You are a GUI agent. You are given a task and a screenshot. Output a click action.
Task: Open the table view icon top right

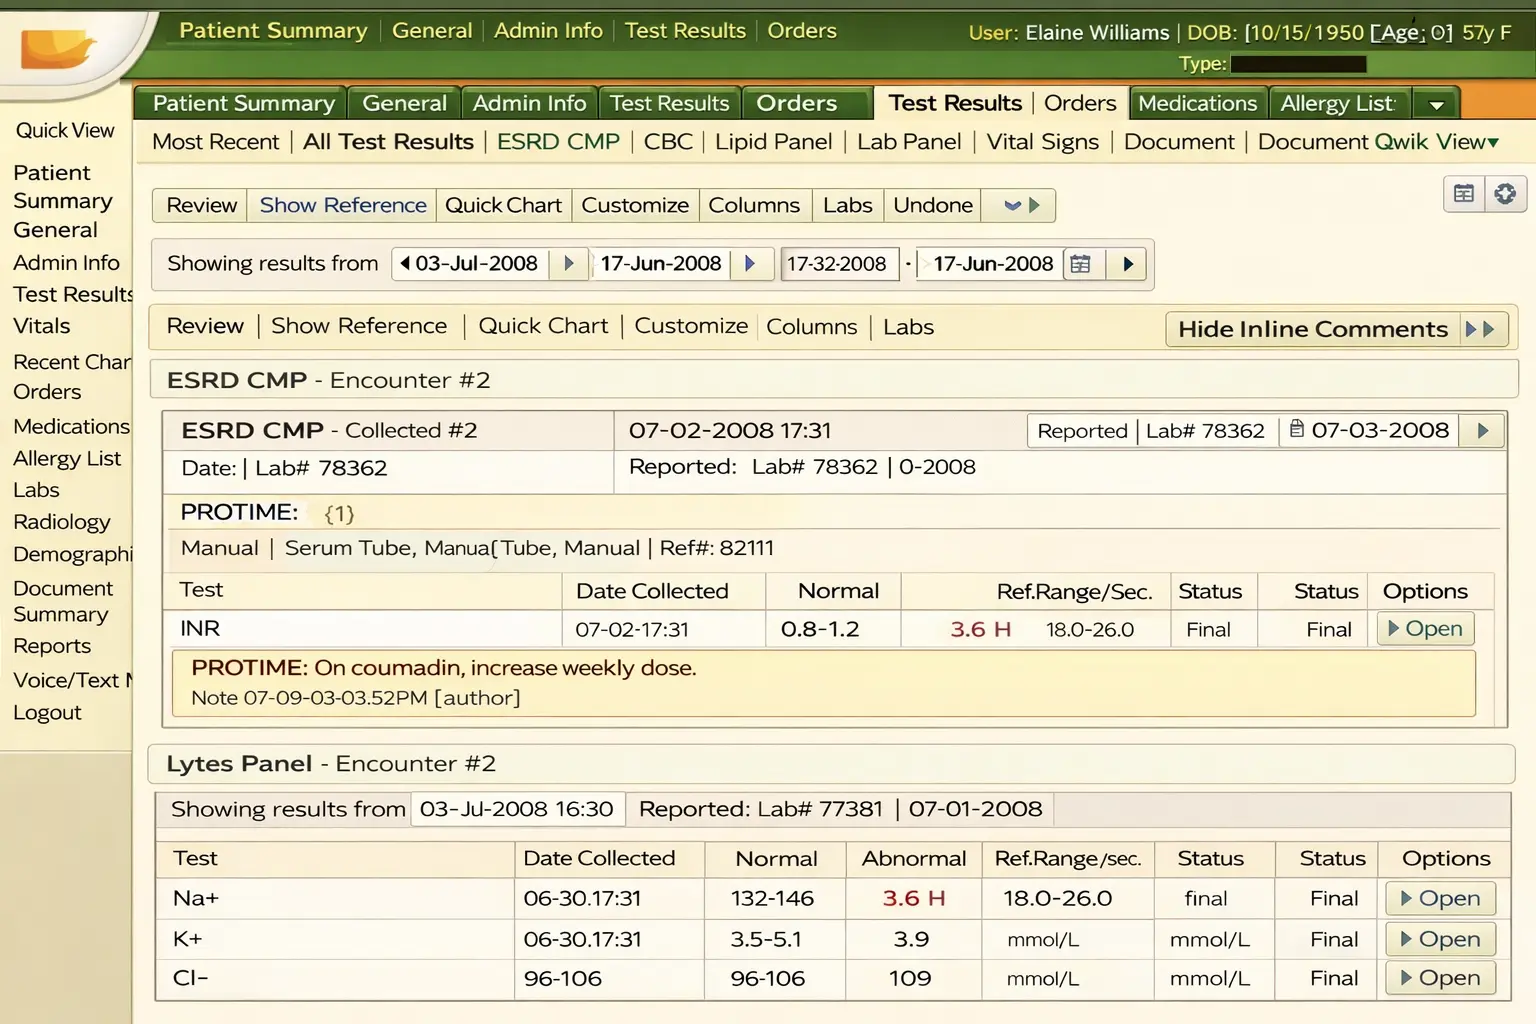click(x=1463, y=193)
